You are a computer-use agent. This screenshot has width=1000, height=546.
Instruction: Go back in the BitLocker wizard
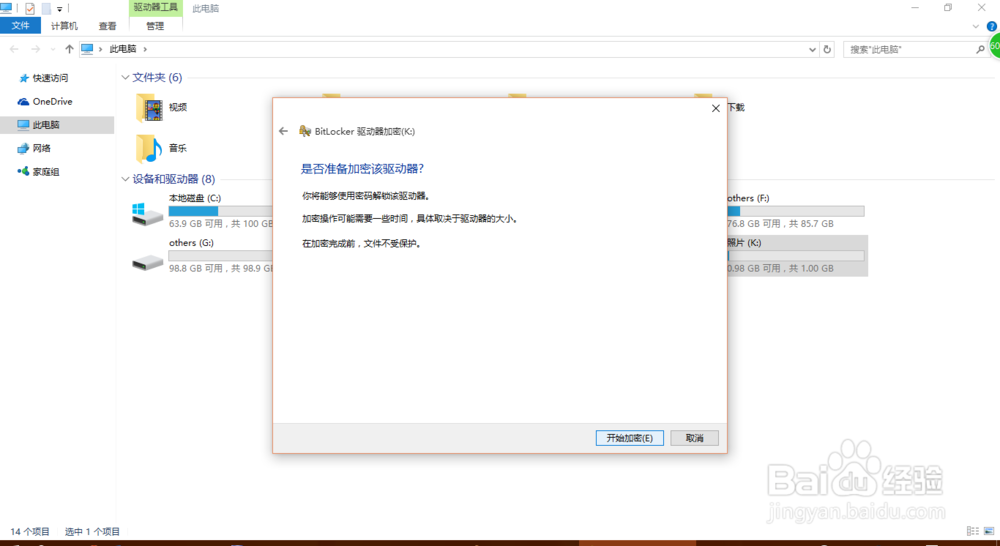click(x=283, y=131)
